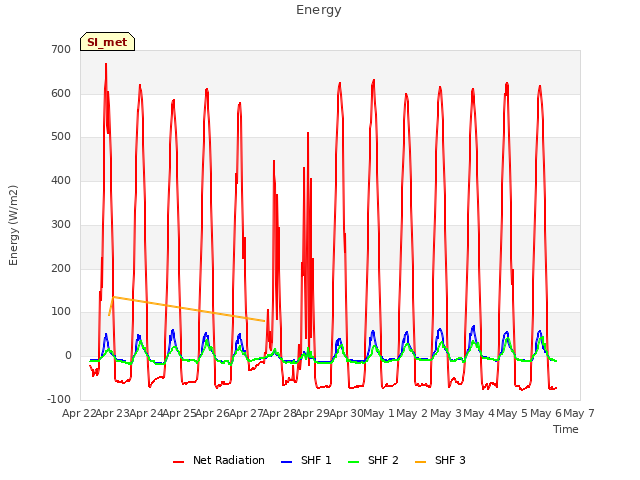Click the May 1 x-axis tick label
This screenshot has width=640, height=480.
379,413
